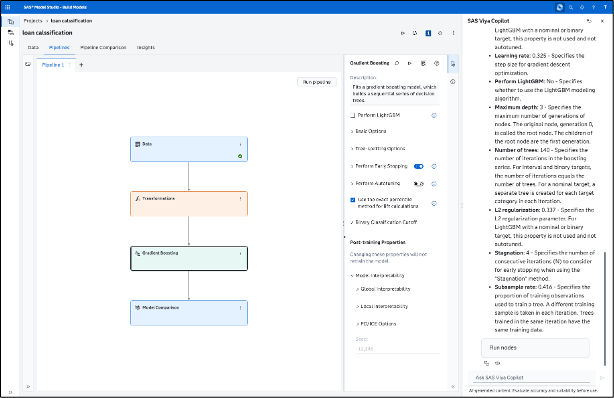Select the second icon in right rail

click(x=453, y=82)
